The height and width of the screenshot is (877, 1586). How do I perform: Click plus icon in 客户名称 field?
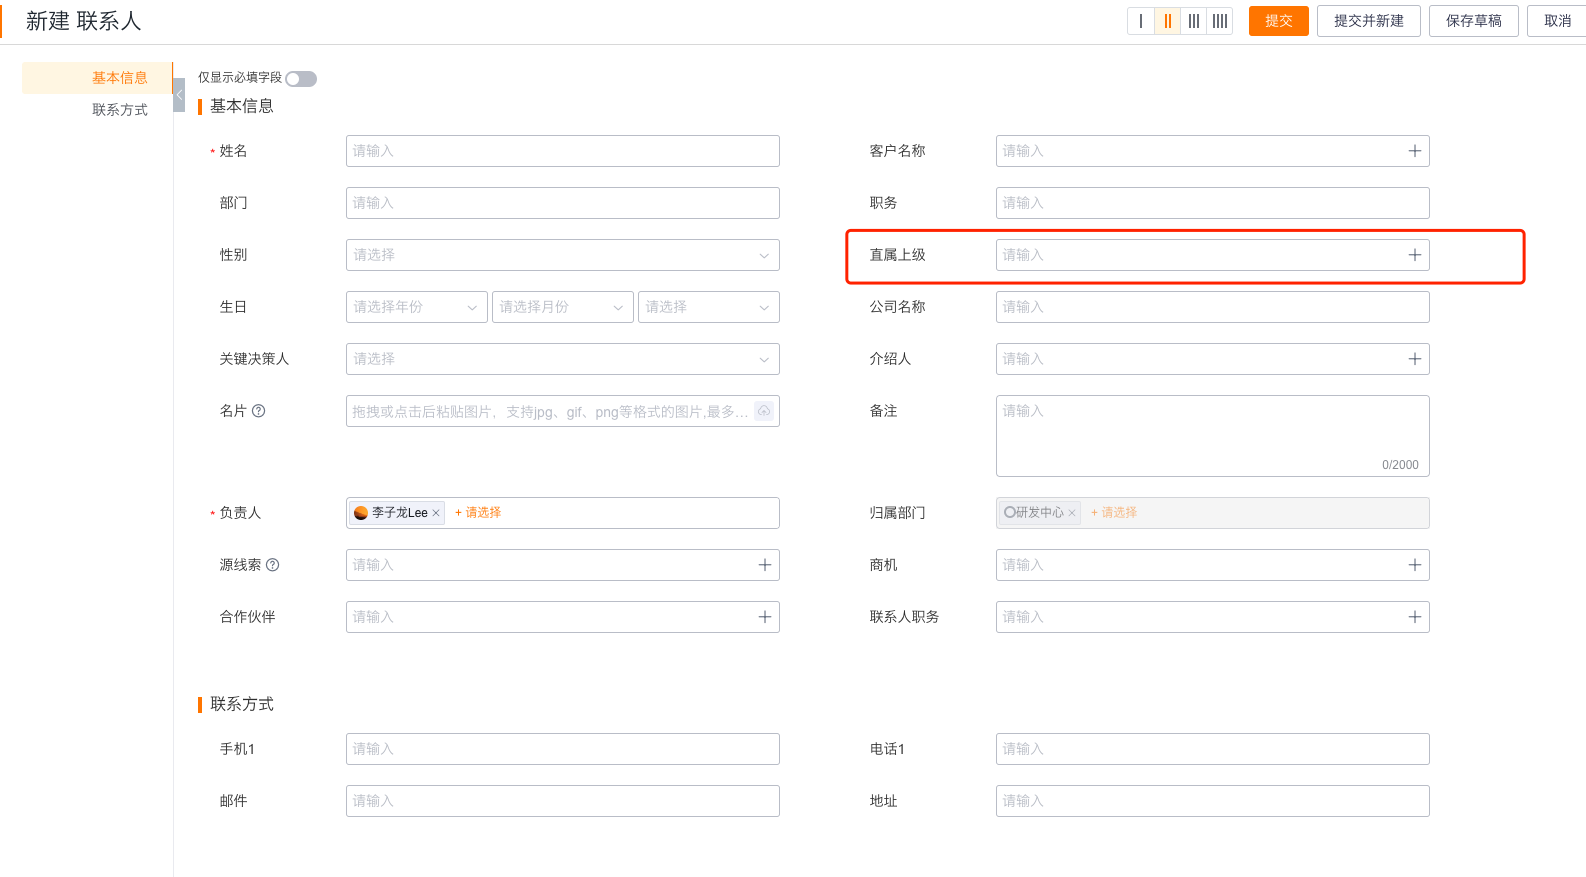1415,151
